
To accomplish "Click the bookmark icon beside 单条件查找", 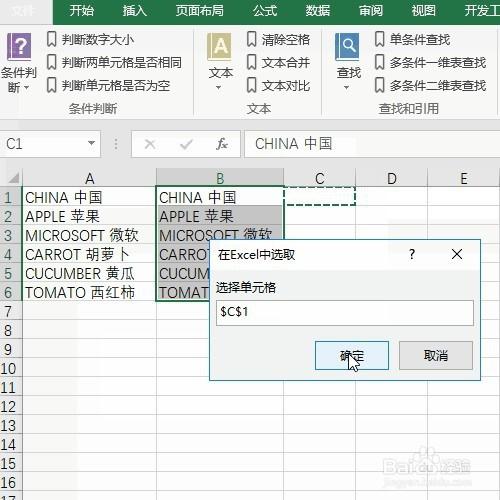I will click(379, 39).
